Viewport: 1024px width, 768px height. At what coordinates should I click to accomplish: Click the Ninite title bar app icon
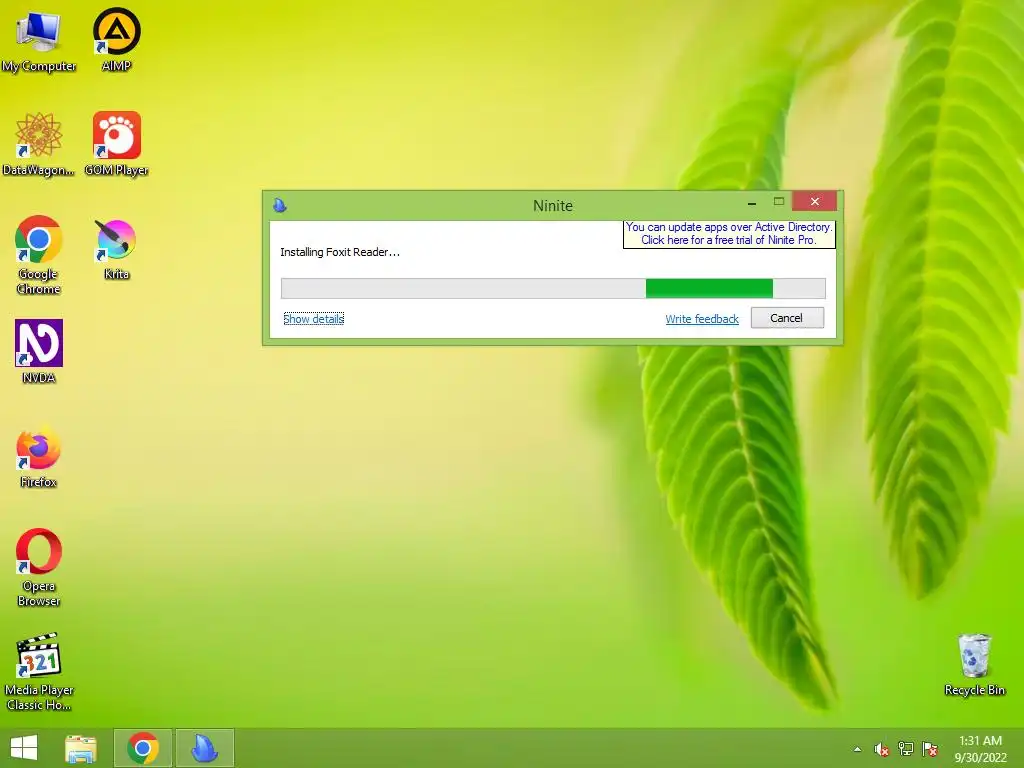click(x=280, y=205)
